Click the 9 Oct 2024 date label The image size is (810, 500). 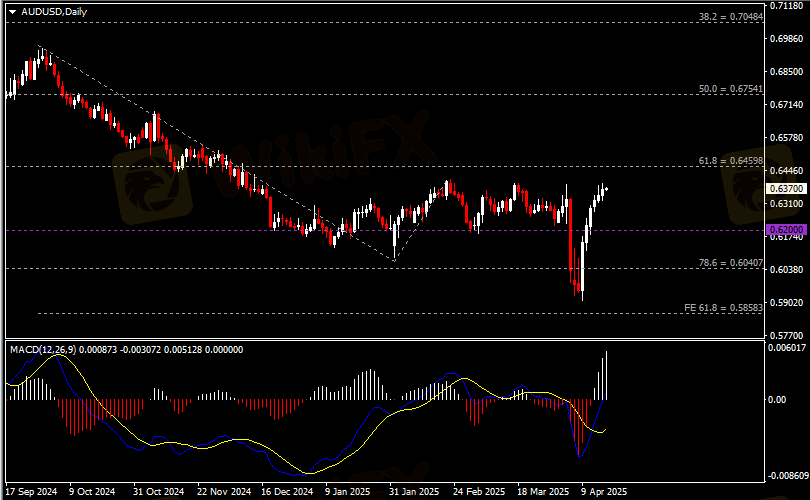[x=92, y=492]
